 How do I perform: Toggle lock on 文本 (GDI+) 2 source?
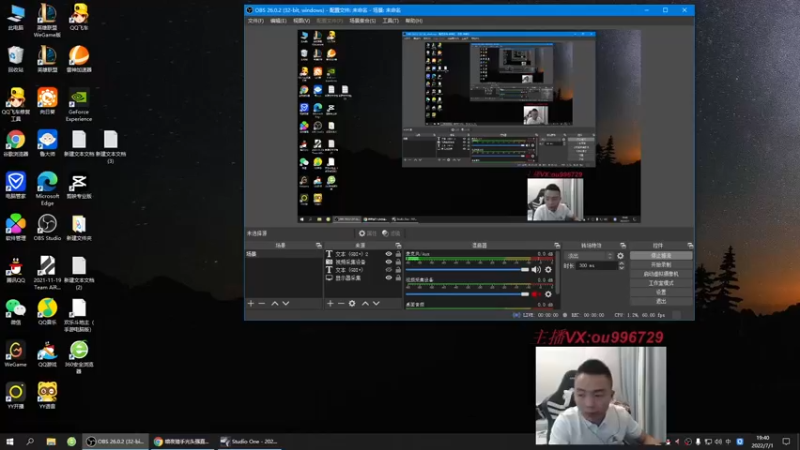(x=398, y=254)
